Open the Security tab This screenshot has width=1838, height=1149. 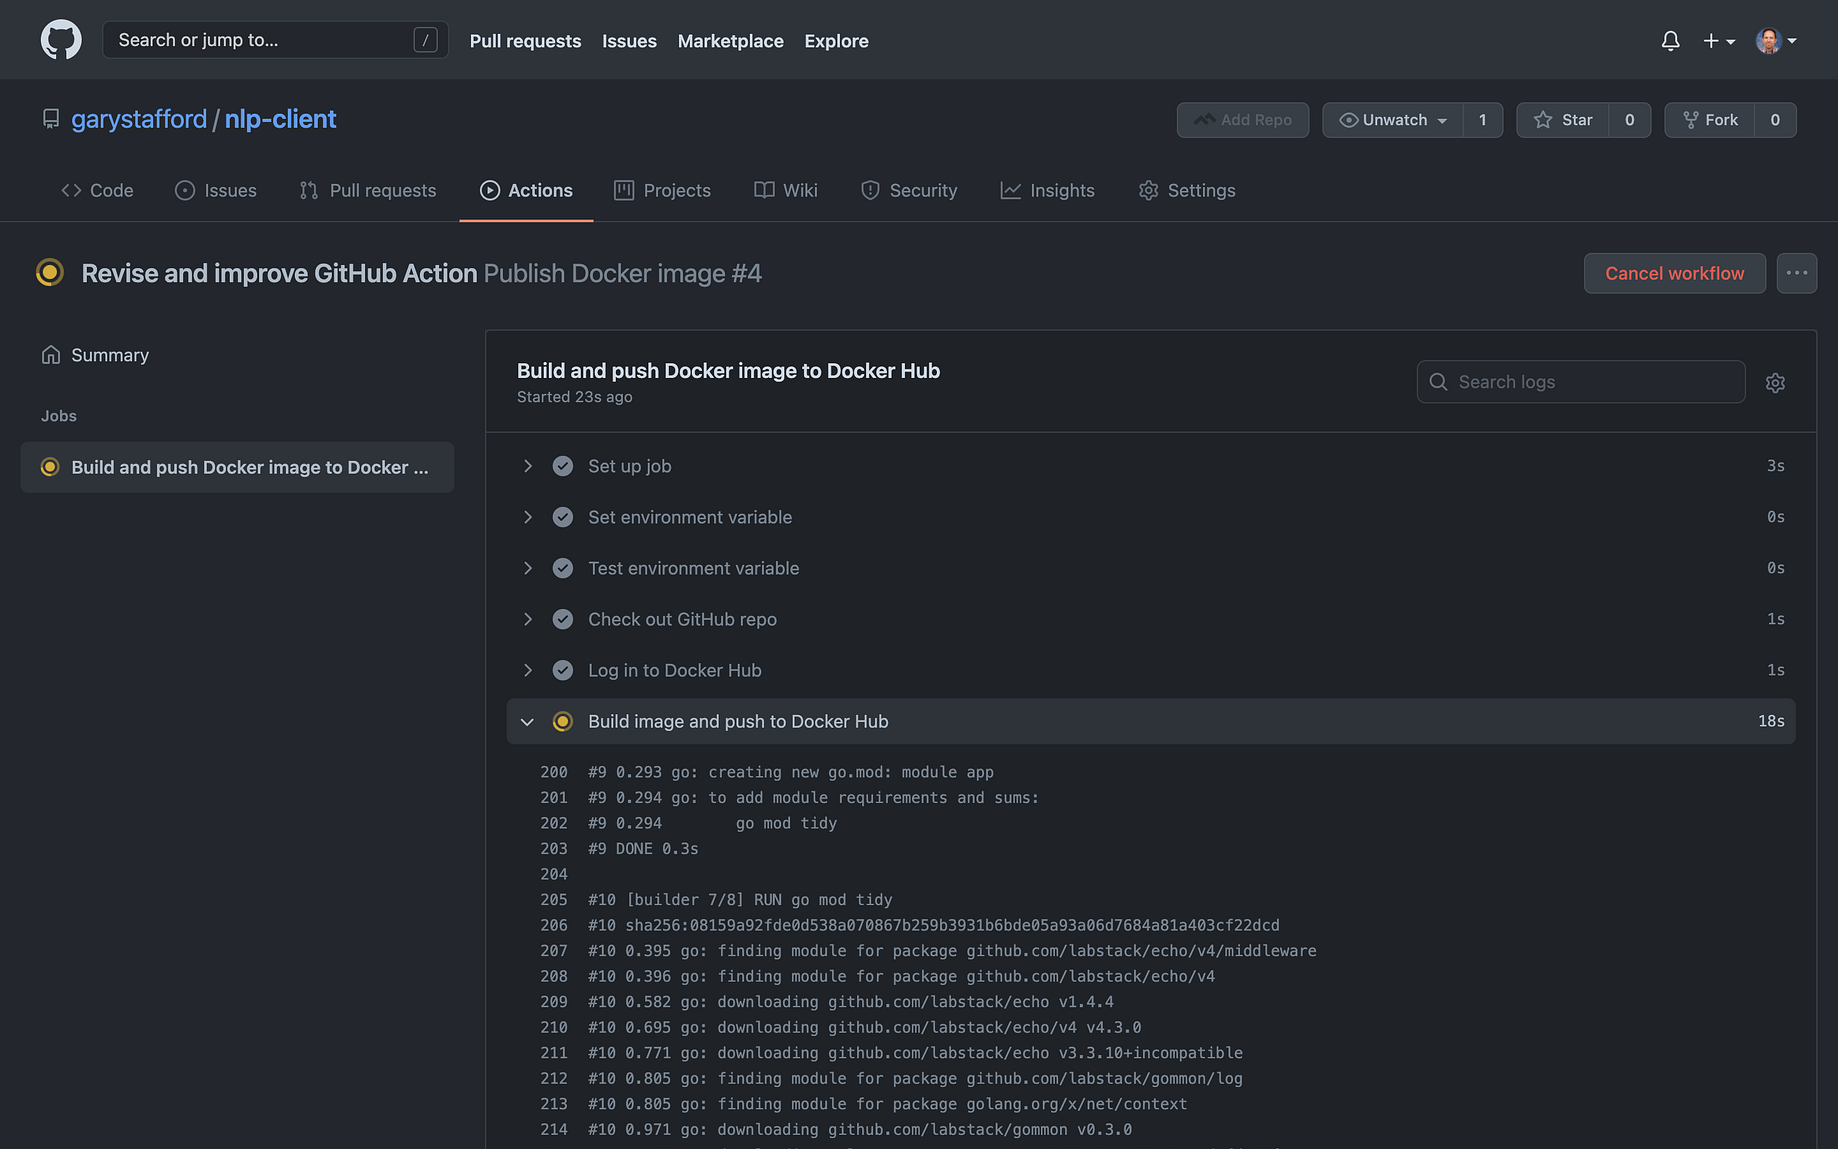pos(908,190)
